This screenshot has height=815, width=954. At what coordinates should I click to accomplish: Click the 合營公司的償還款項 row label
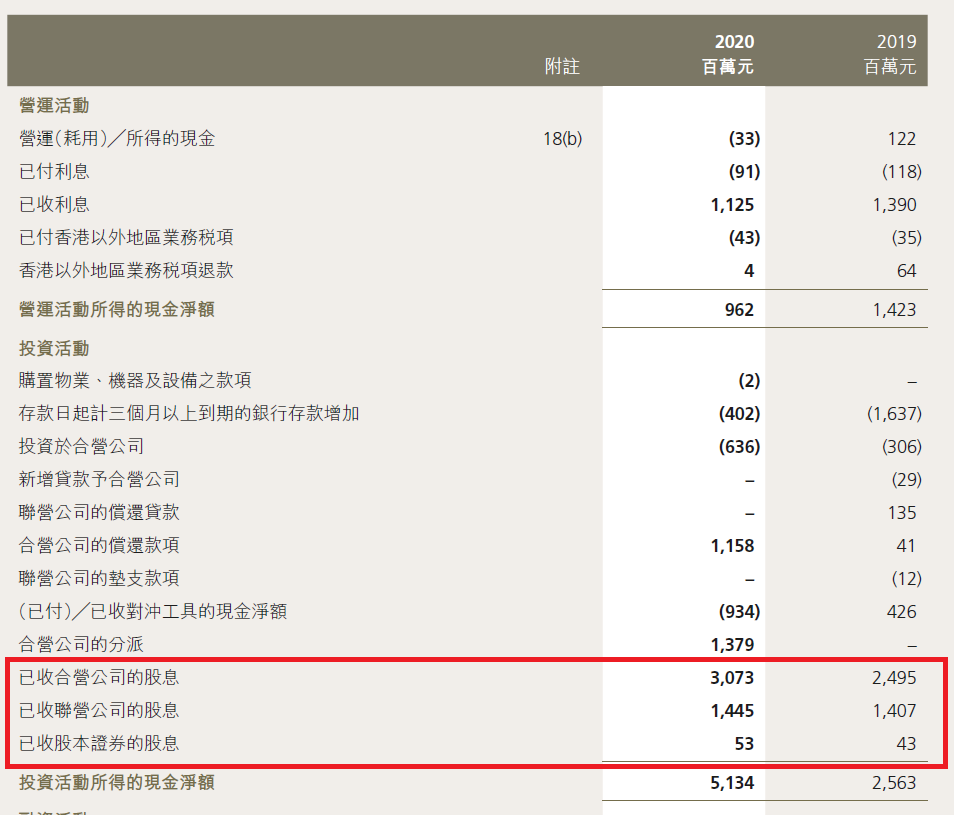pyautogui.click(x=99, y=545)
